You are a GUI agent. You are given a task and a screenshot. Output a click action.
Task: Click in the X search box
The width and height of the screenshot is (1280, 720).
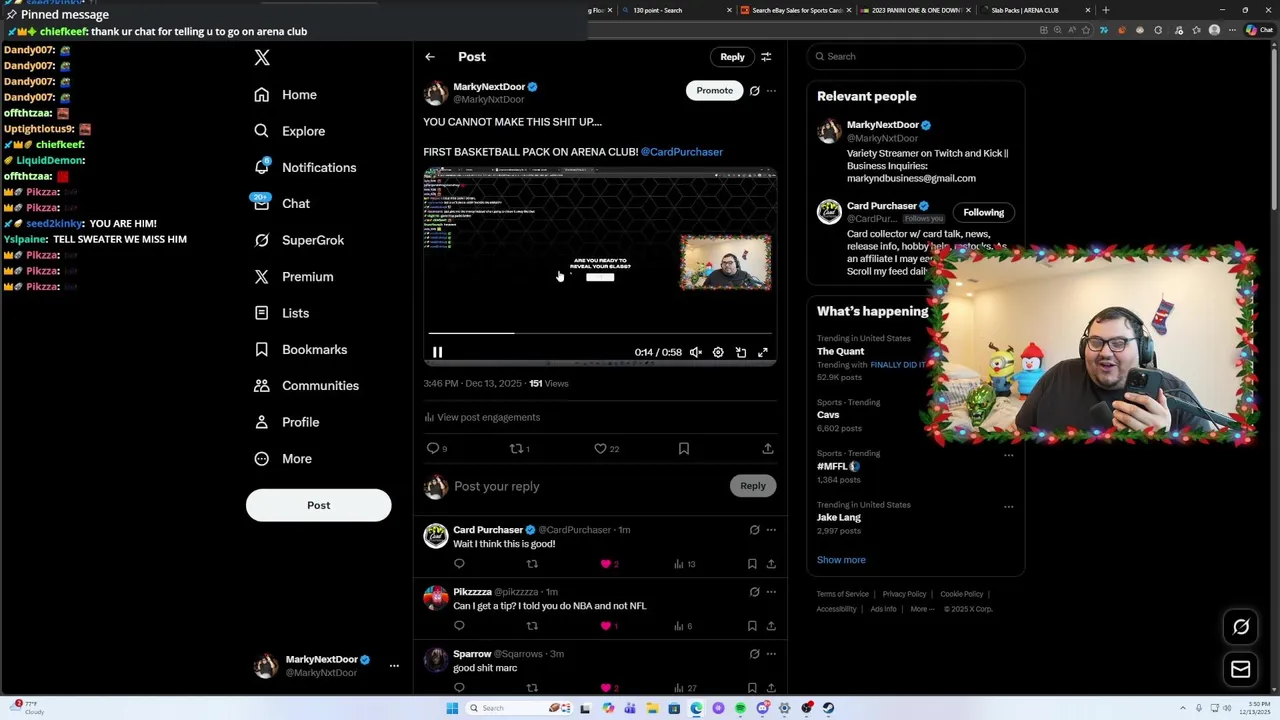(916, 57)
